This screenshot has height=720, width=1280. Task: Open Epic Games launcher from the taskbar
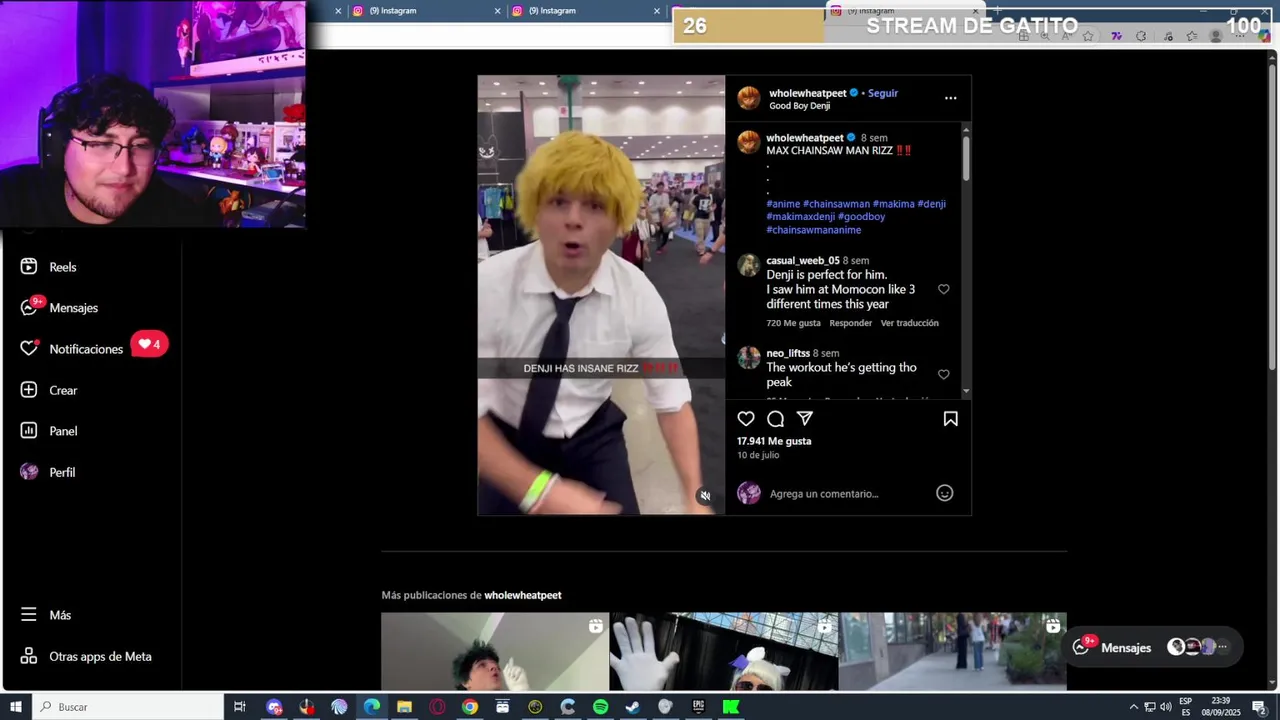pos(698,707)
